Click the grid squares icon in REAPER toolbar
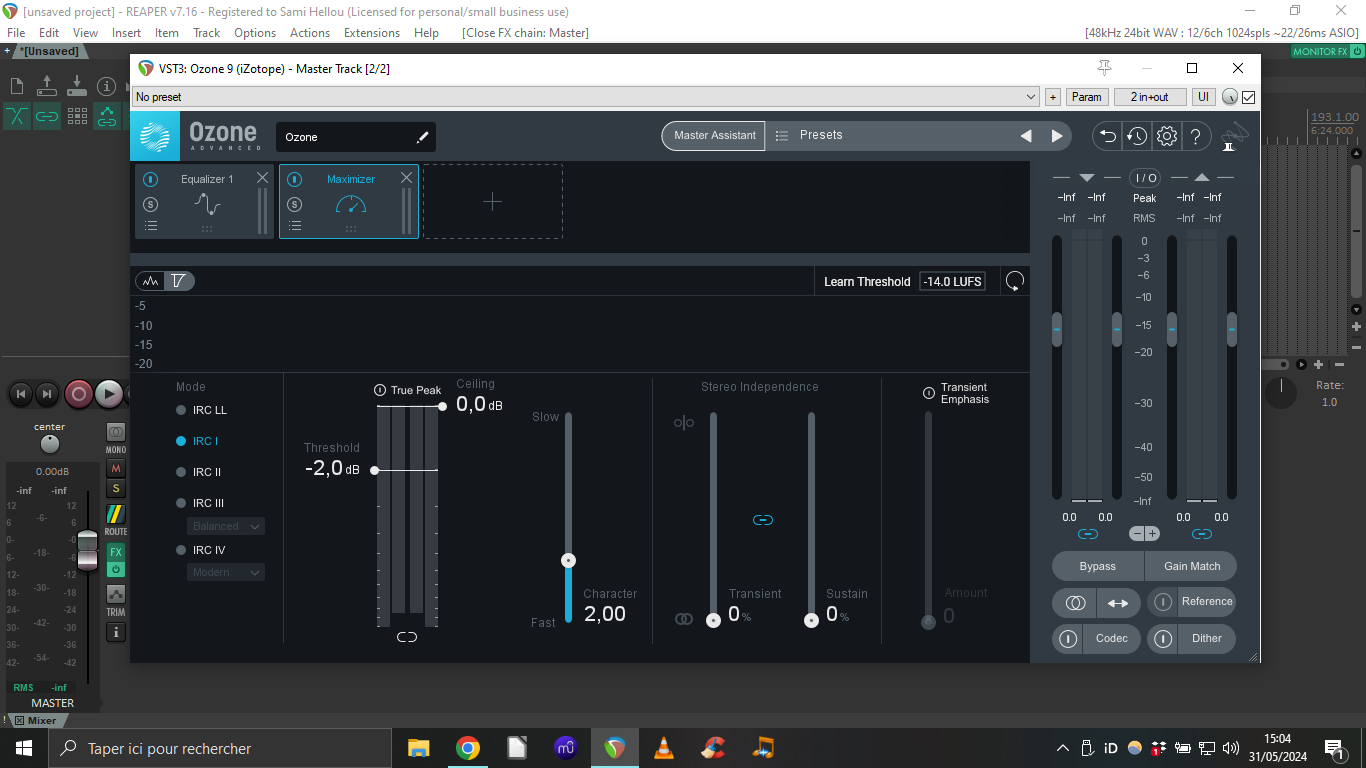Viewport: 1366px width, 768px height. 77,116
